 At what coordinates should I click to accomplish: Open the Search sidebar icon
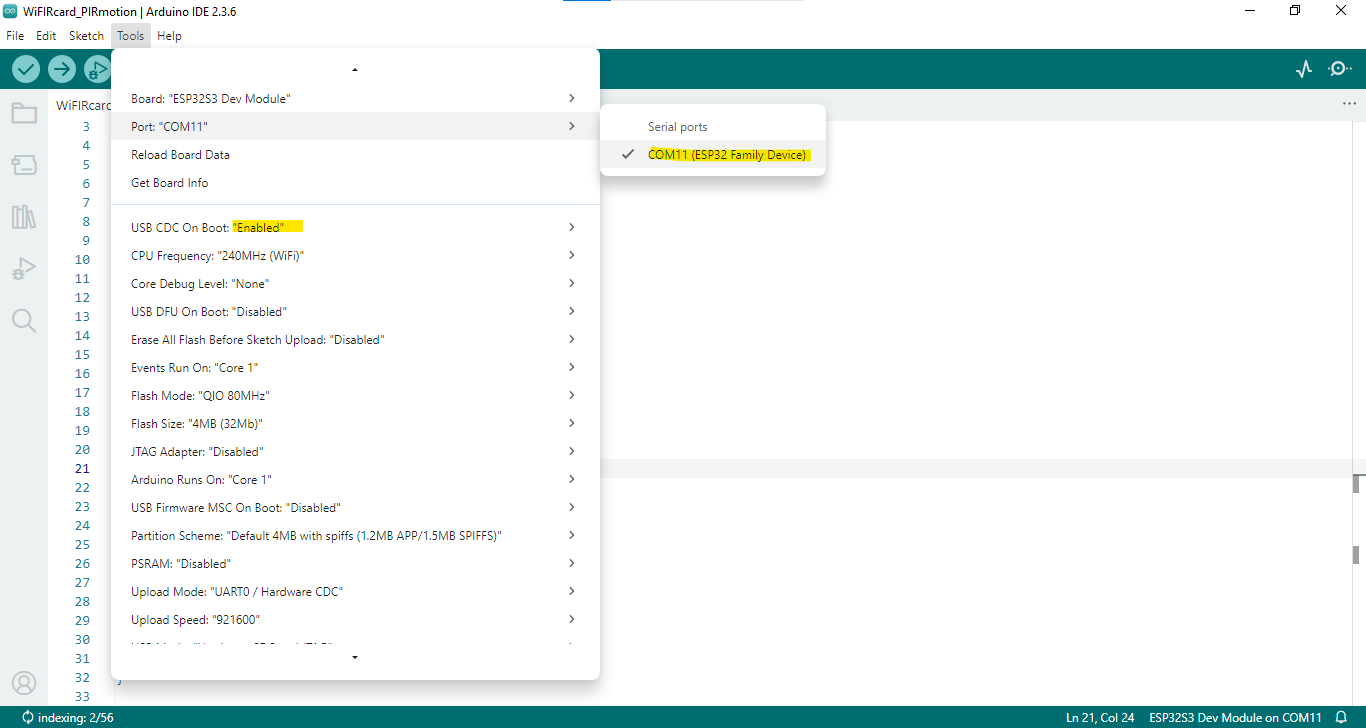point(24,321)
